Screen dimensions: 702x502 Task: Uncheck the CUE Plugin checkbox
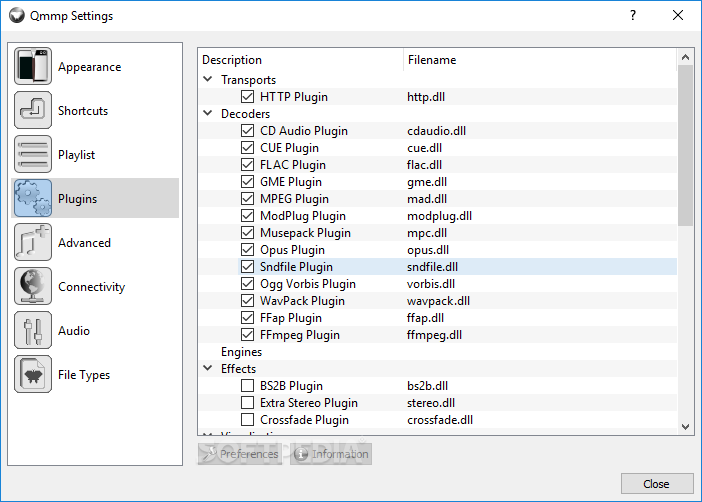[x=247, y=148]
